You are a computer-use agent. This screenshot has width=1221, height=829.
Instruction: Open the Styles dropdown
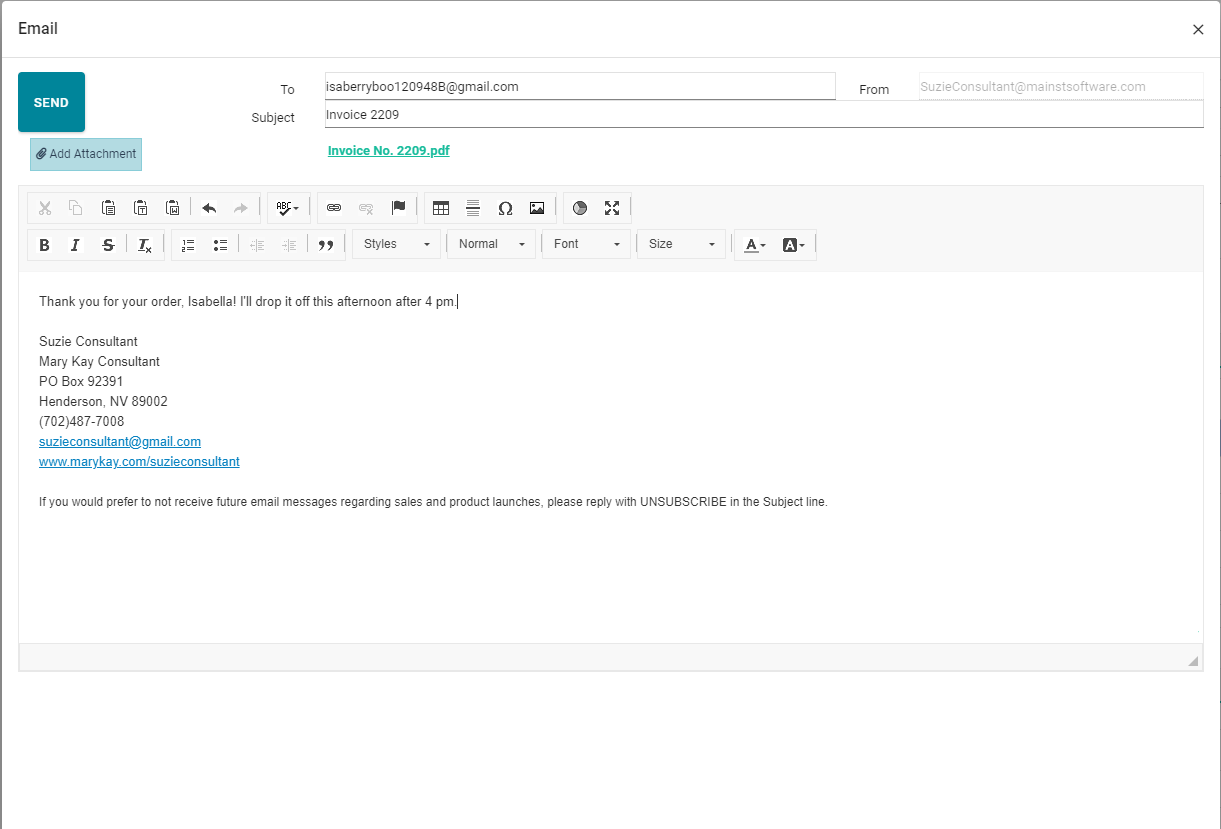click(x=396, y=244)
